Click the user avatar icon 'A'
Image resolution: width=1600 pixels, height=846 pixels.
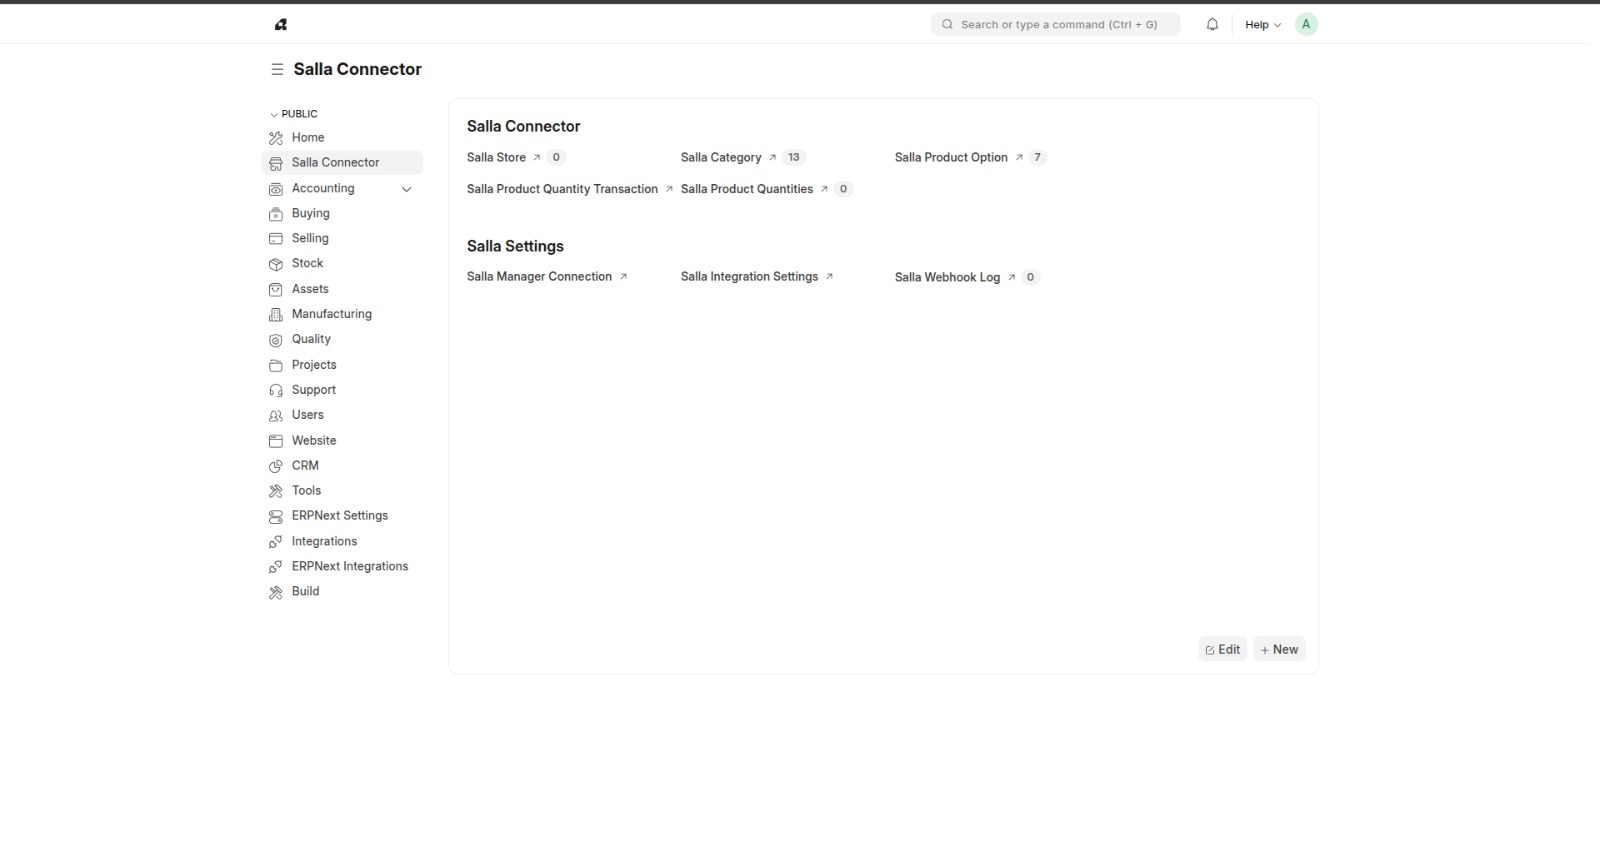point(1305,24)
